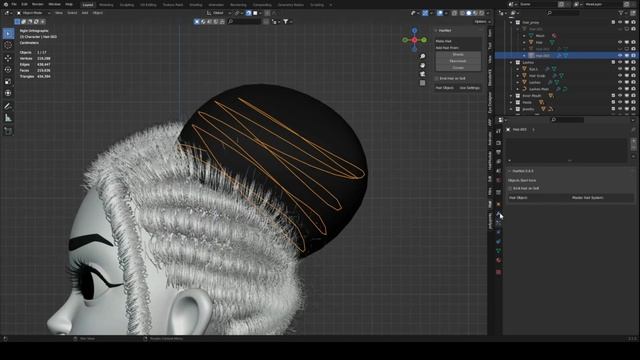Open the Render properties tab icon
This screenshot has height=360, width=640.
(x=498, y=143)
